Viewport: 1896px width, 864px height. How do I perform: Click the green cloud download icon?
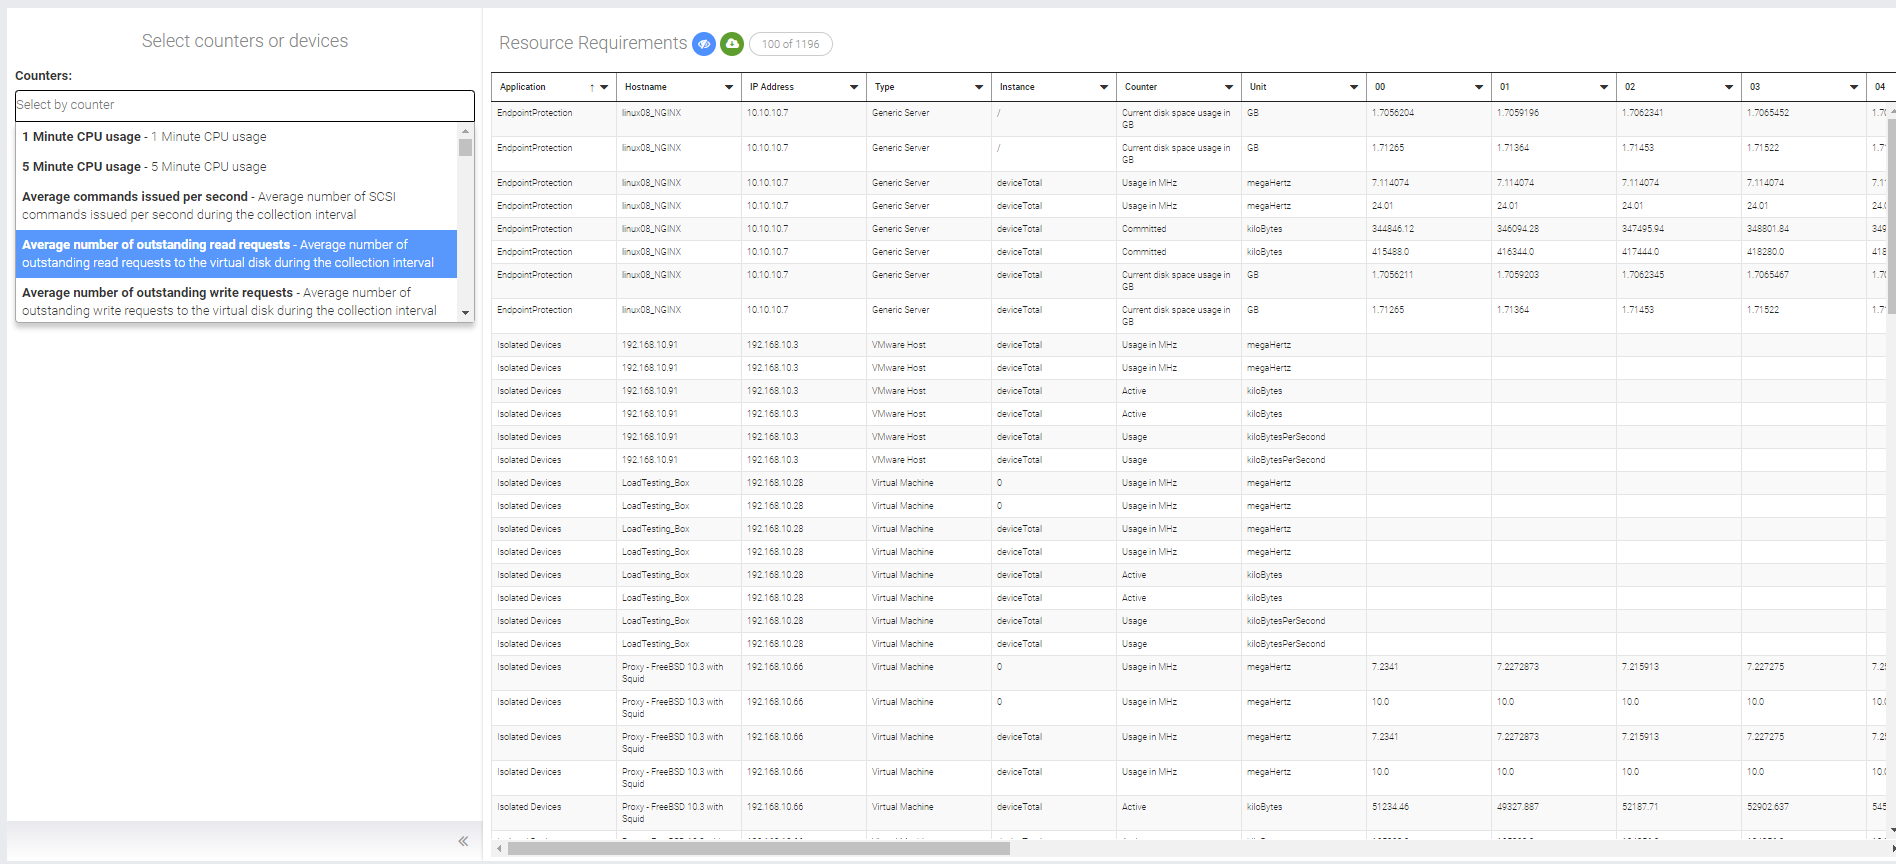point(732,44)
